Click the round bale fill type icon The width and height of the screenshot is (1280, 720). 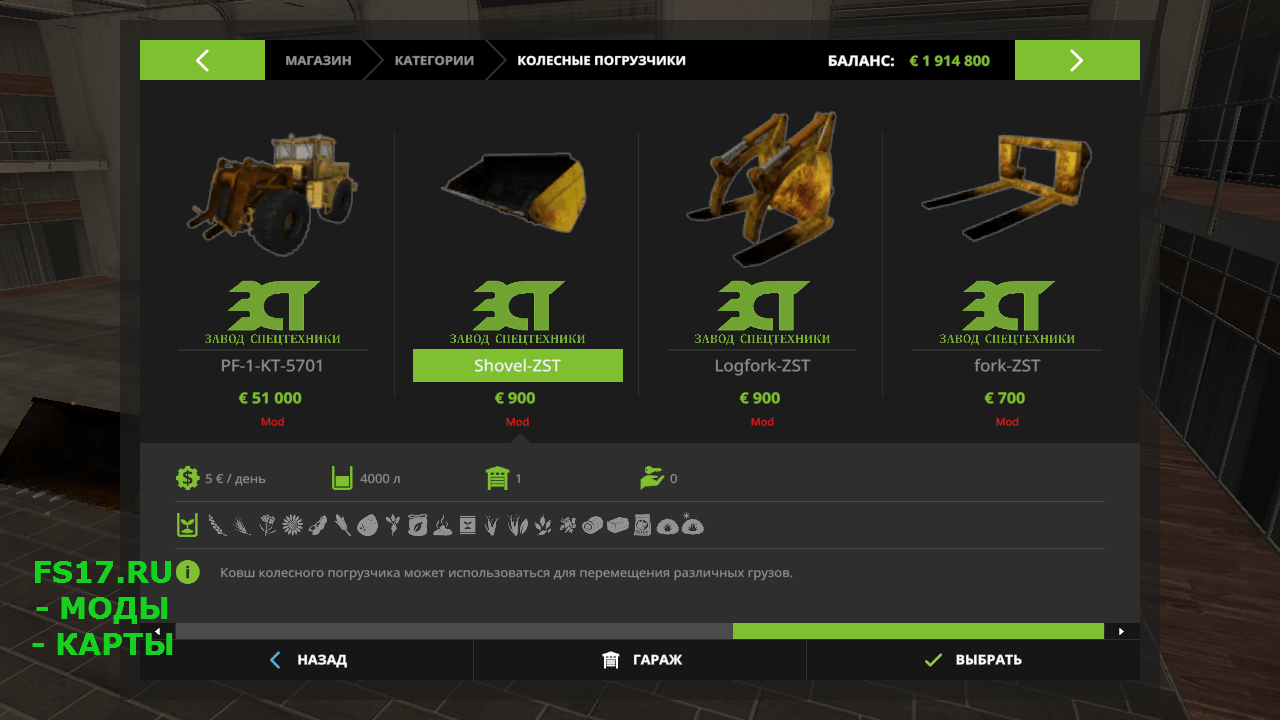(592, 525)
